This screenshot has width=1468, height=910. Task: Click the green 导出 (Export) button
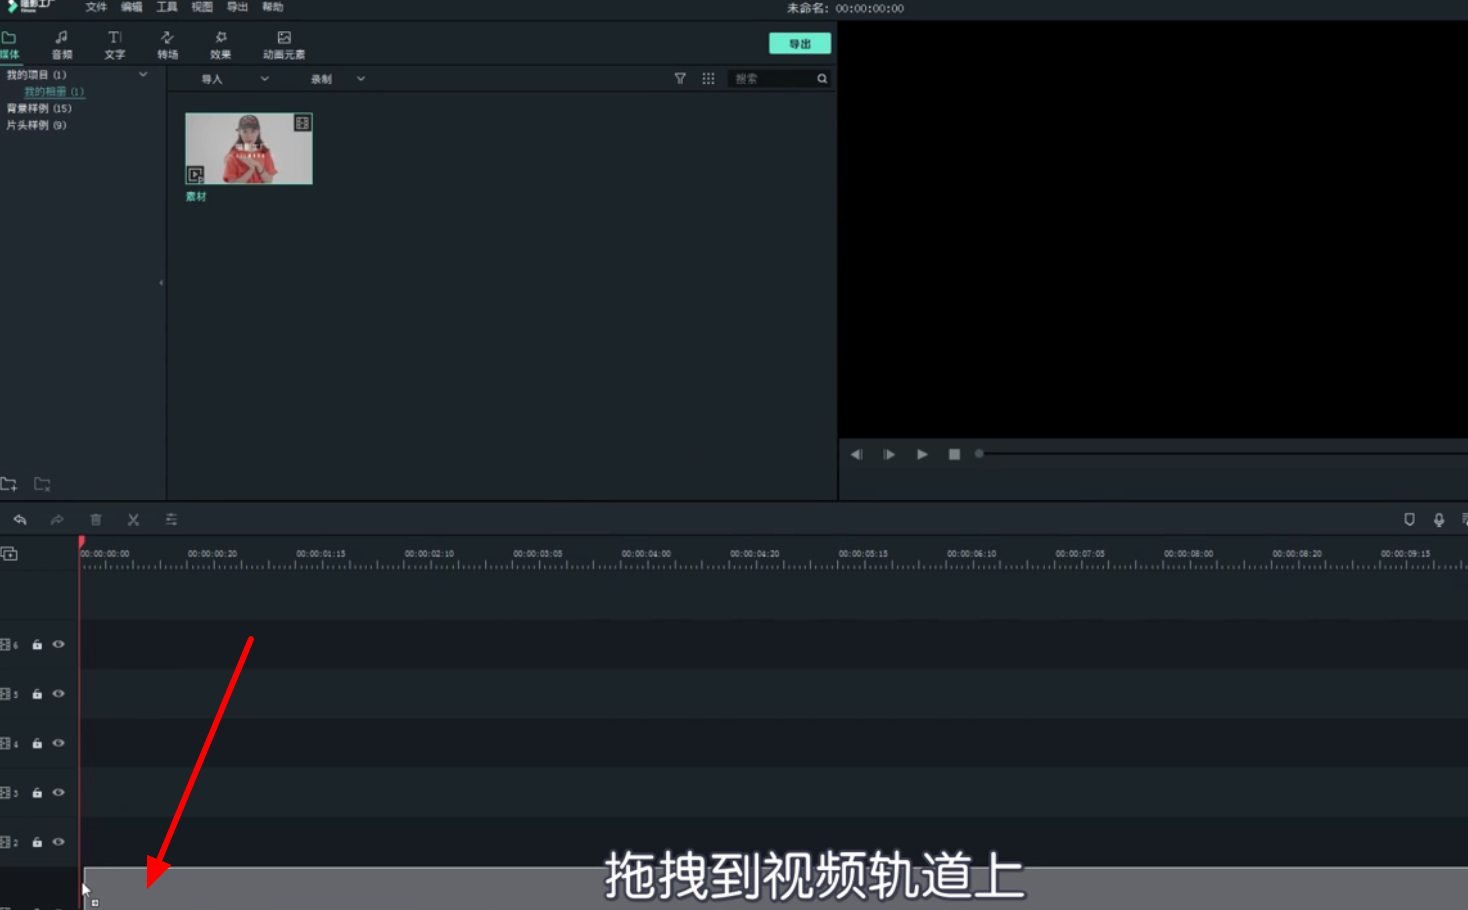[799, 43]
